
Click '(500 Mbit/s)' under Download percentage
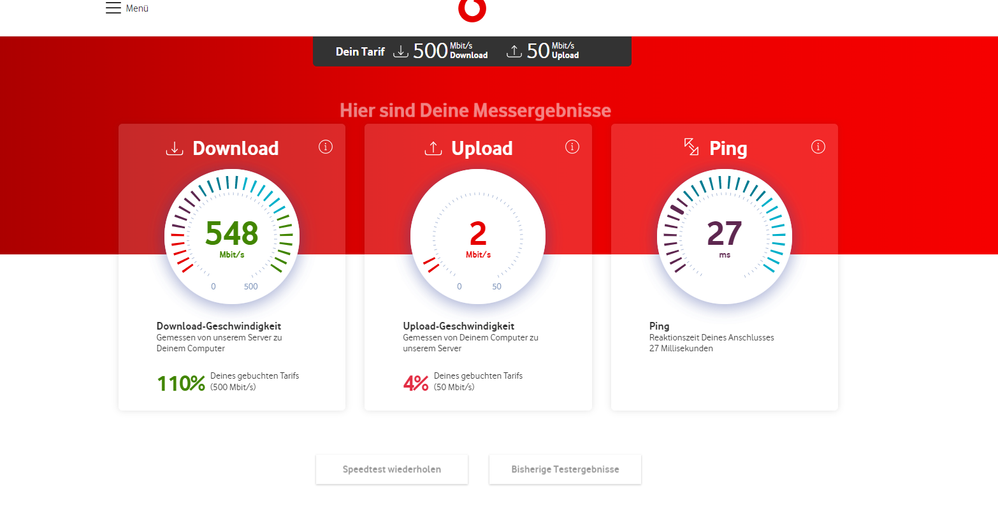tap(233, 387)
